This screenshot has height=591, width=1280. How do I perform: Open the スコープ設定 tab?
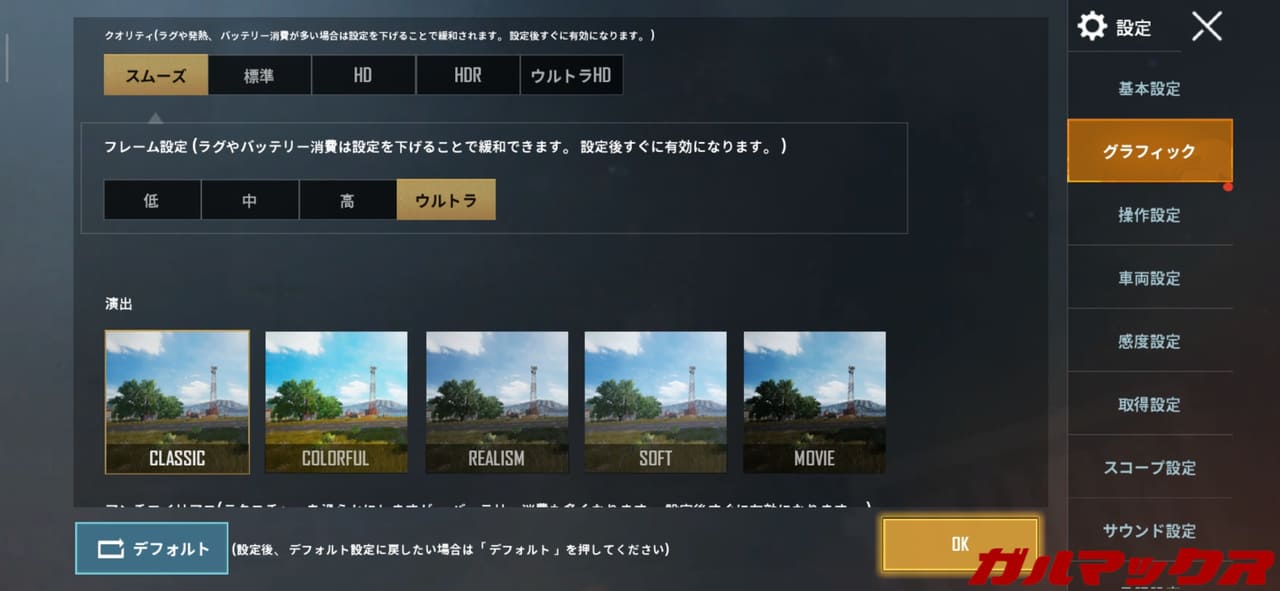point(1149,467)
